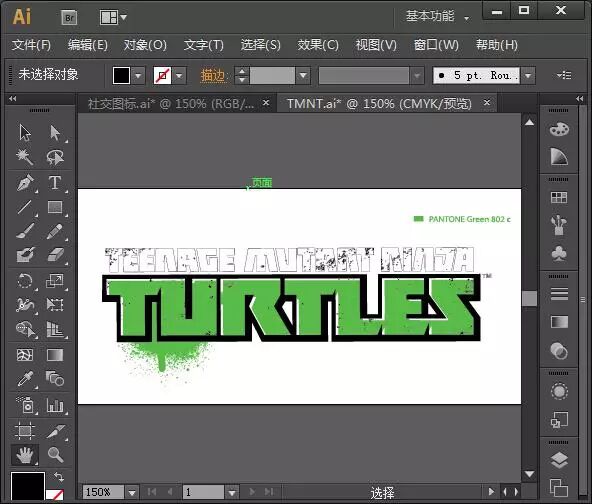Select the Type tool
Image resolution: width=592 pixels, height=504 pixels.
point(55,183)
